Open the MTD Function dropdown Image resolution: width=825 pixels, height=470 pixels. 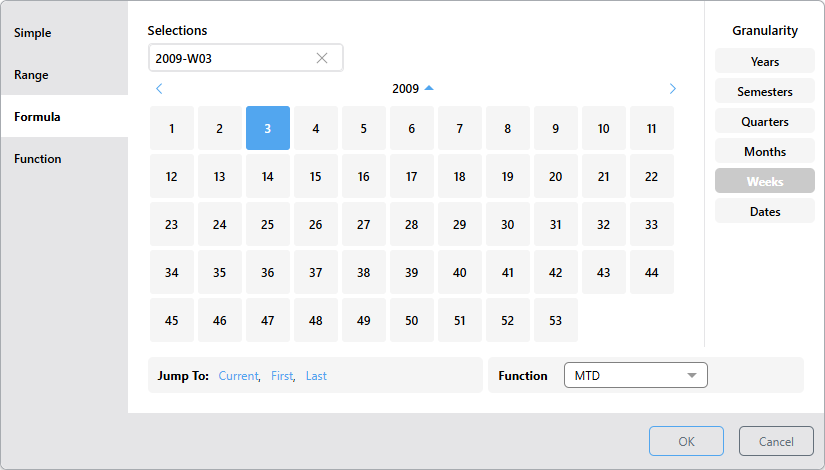click(636, 376)
